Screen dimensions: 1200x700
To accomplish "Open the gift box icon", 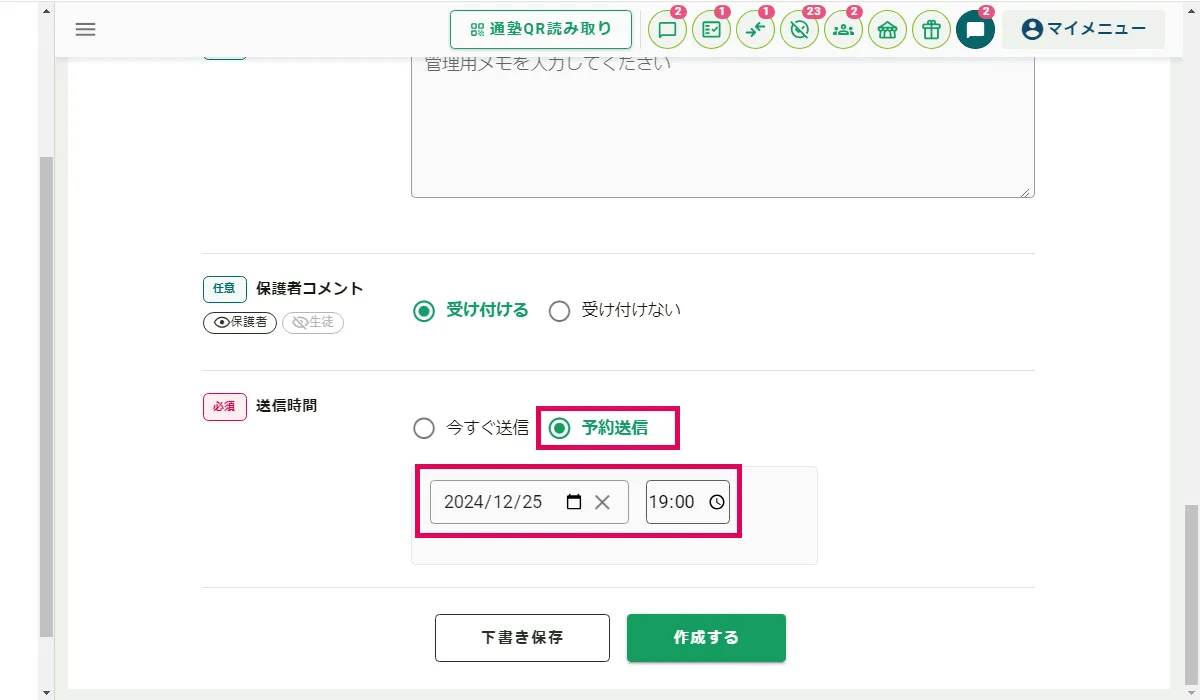I will [x=931, y=30].
